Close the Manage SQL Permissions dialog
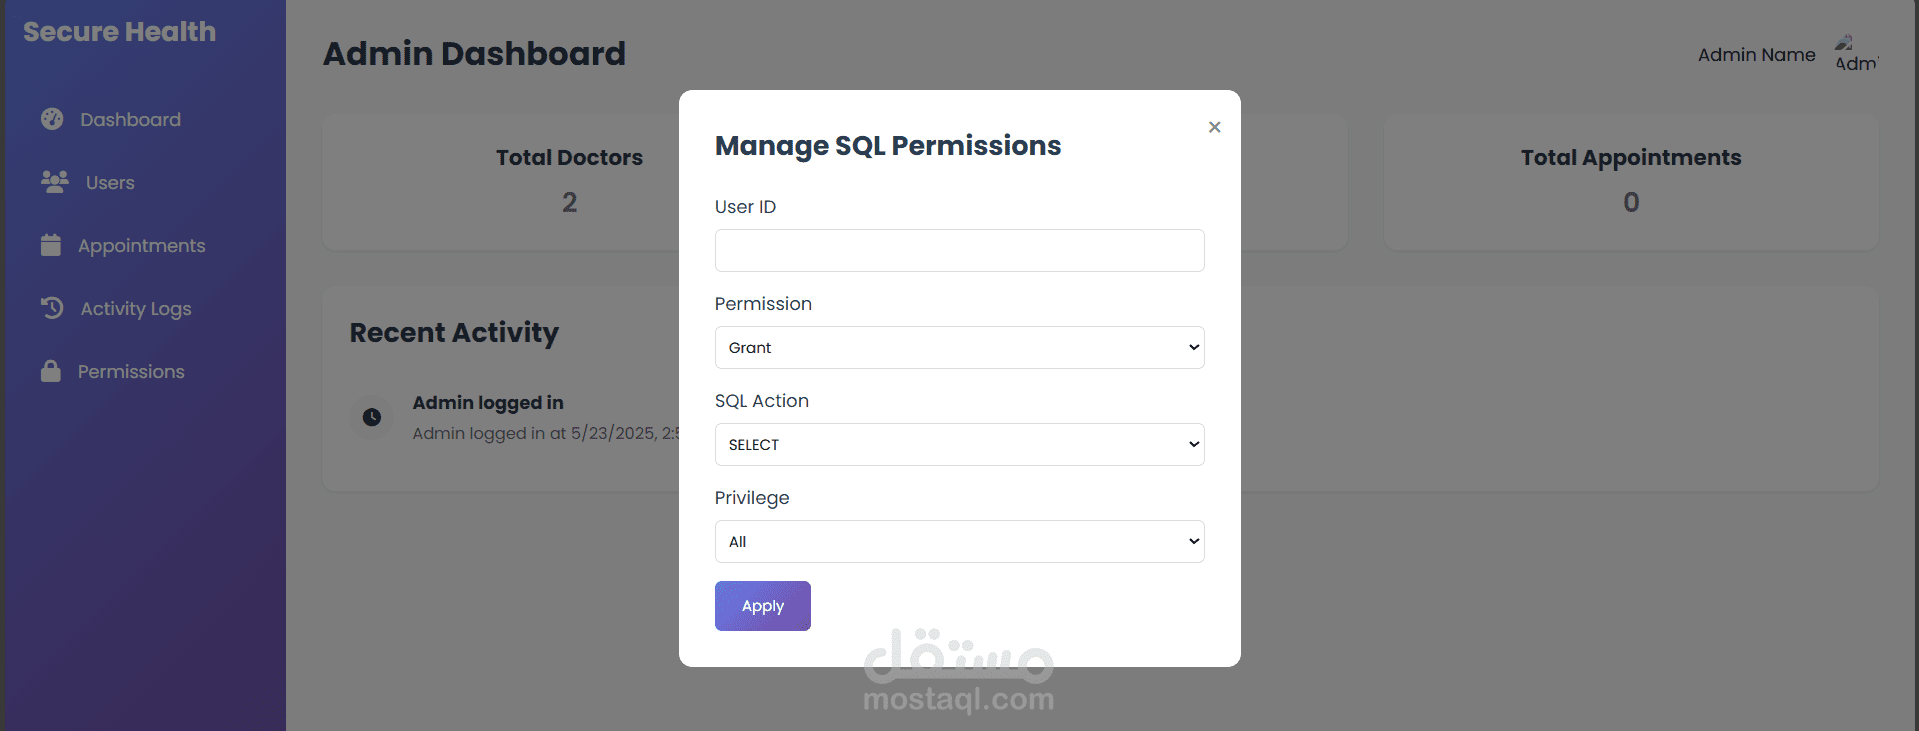The height and width of the screenshot is (731, 1919). 1214,127
